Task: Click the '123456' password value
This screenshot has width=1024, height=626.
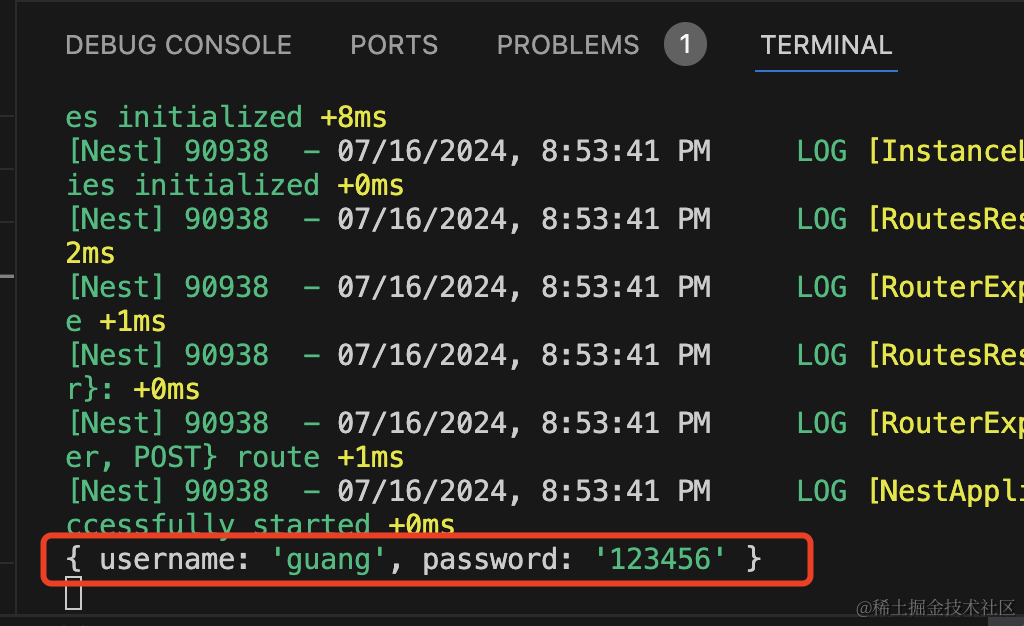Action: 660,559
